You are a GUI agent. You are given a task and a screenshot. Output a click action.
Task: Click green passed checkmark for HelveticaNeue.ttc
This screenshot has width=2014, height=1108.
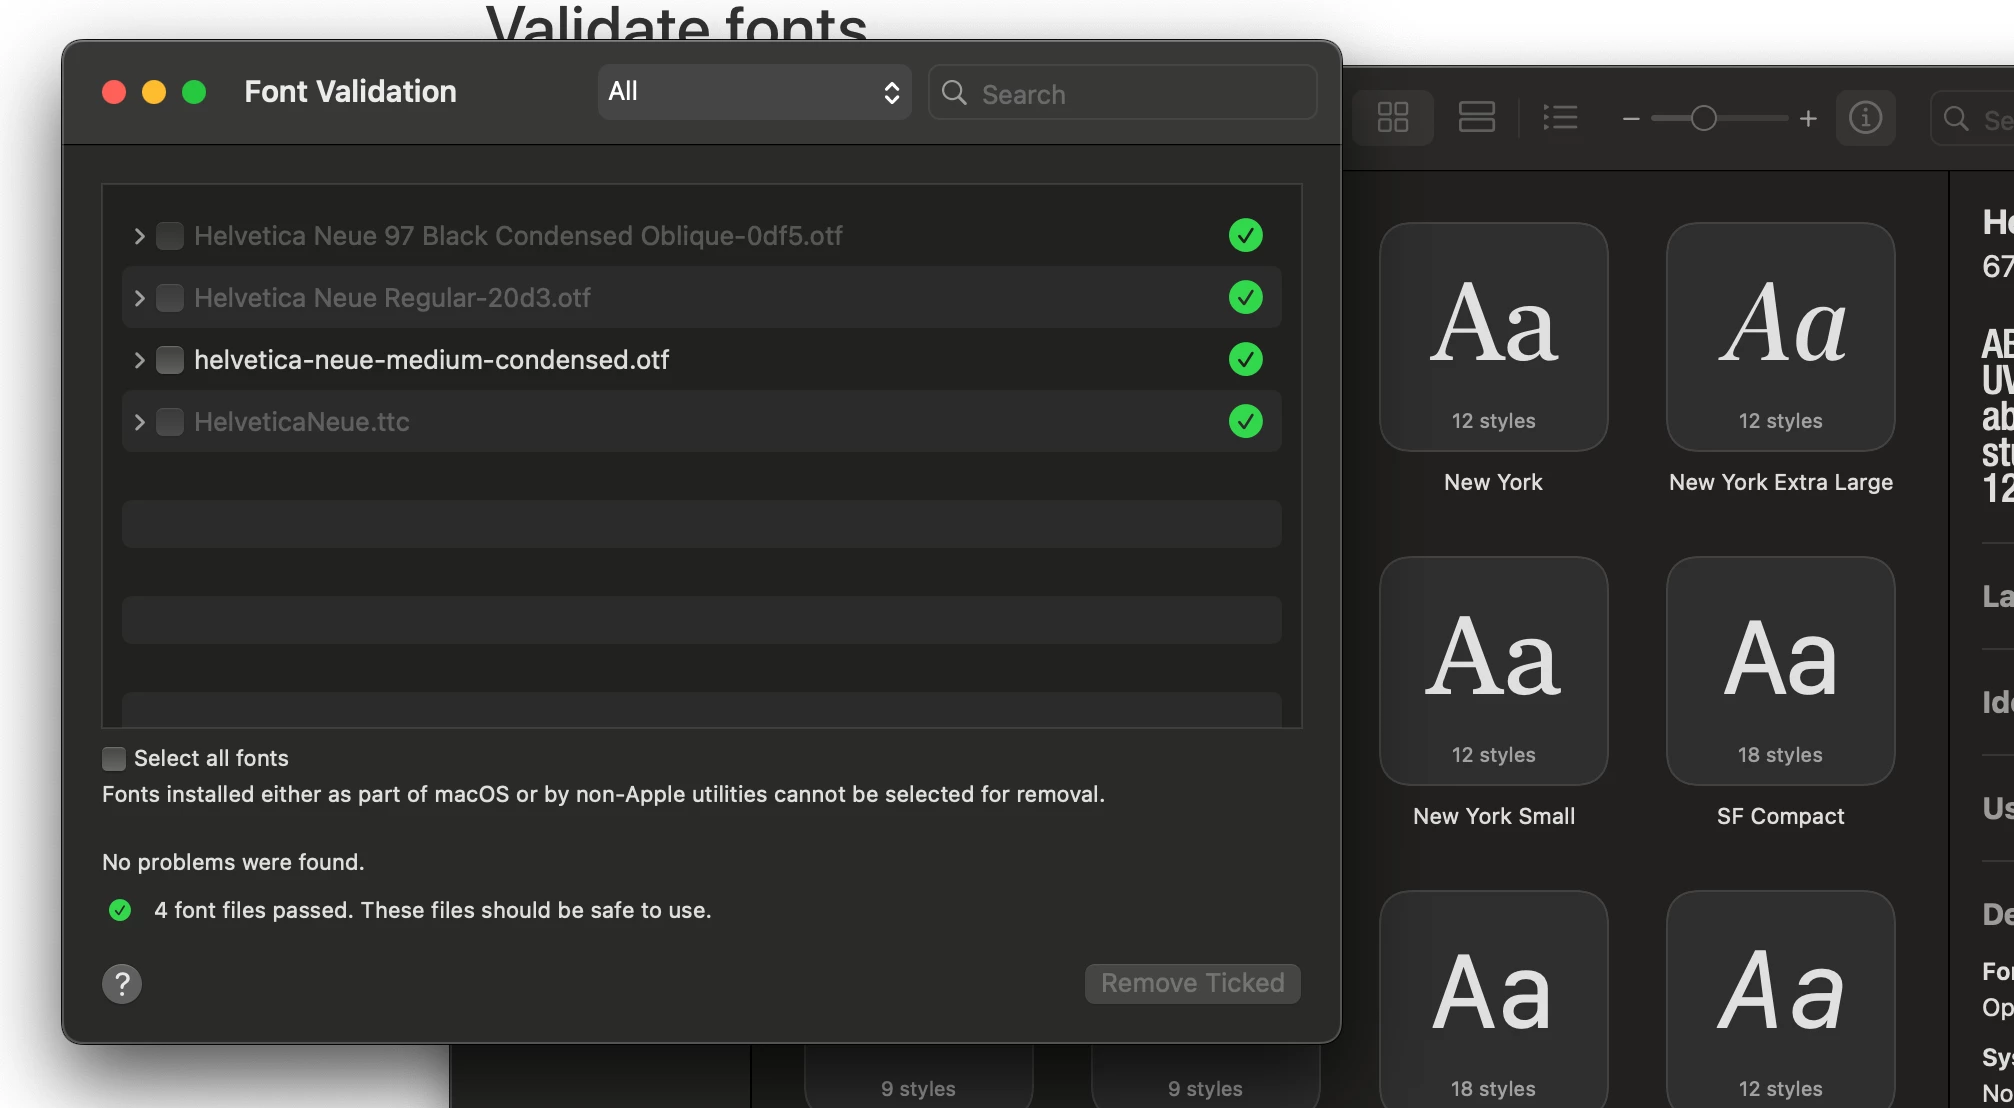[1245, 421]
